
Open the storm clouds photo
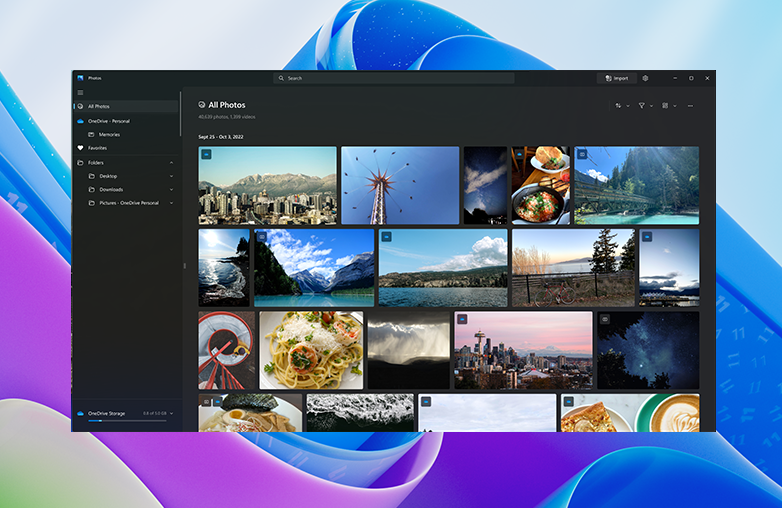pos(408,350)
